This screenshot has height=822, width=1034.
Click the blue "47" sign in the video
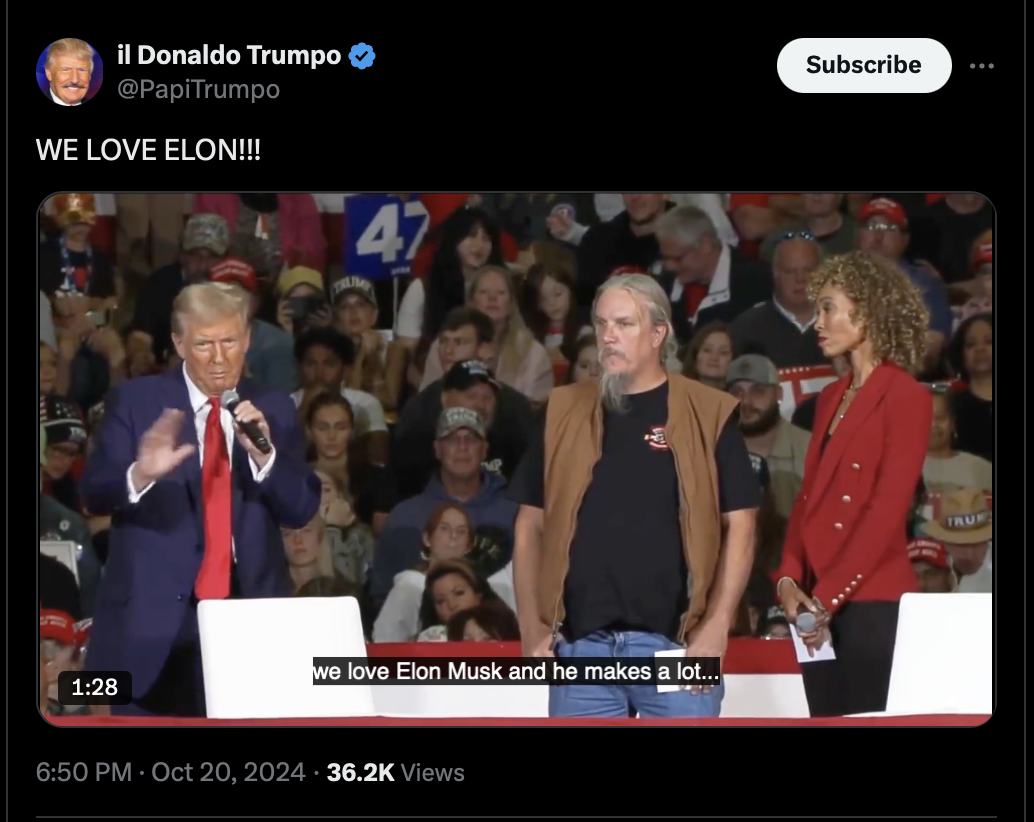[385, 236]
